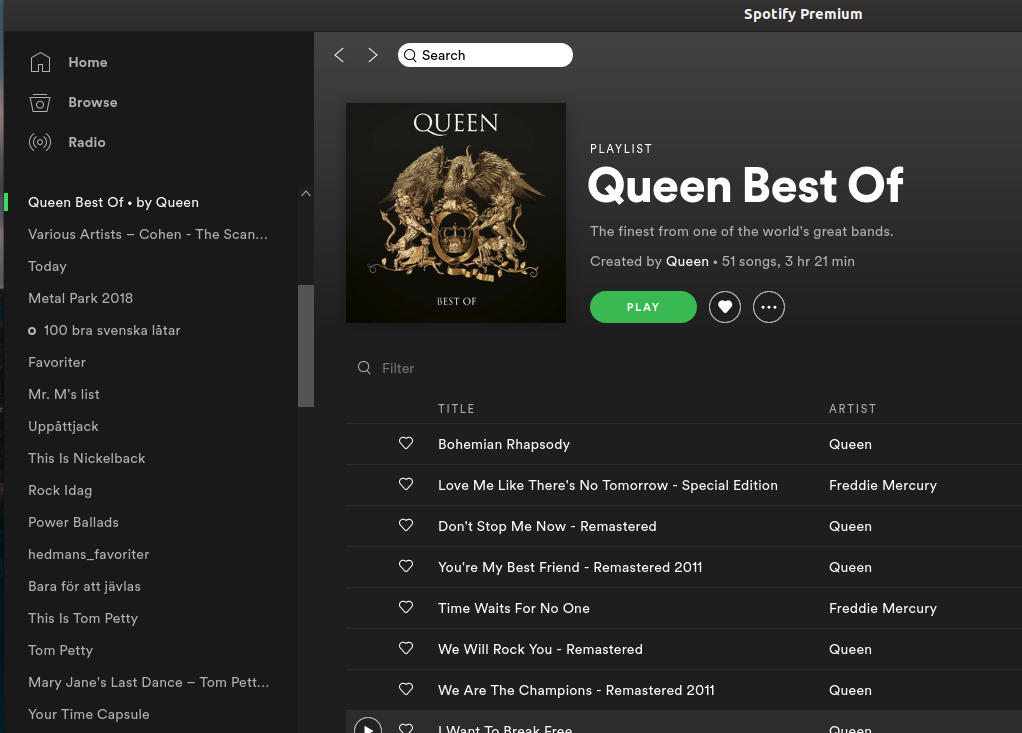Open hedmans_favoriter playlist
1022x733 pixels.
coord(89,554)
